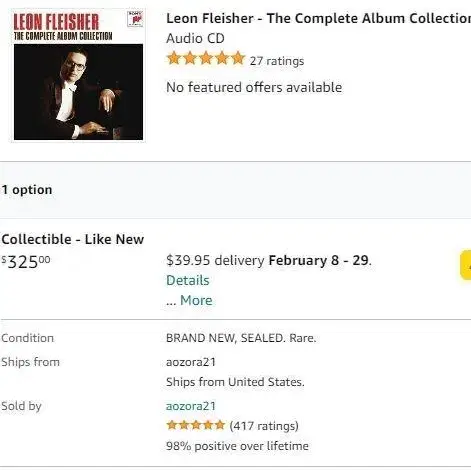The height and width of the screenshot is (471, 471).
Task: Visit seller aozora21 under Sold by
Action: point(191,406)
